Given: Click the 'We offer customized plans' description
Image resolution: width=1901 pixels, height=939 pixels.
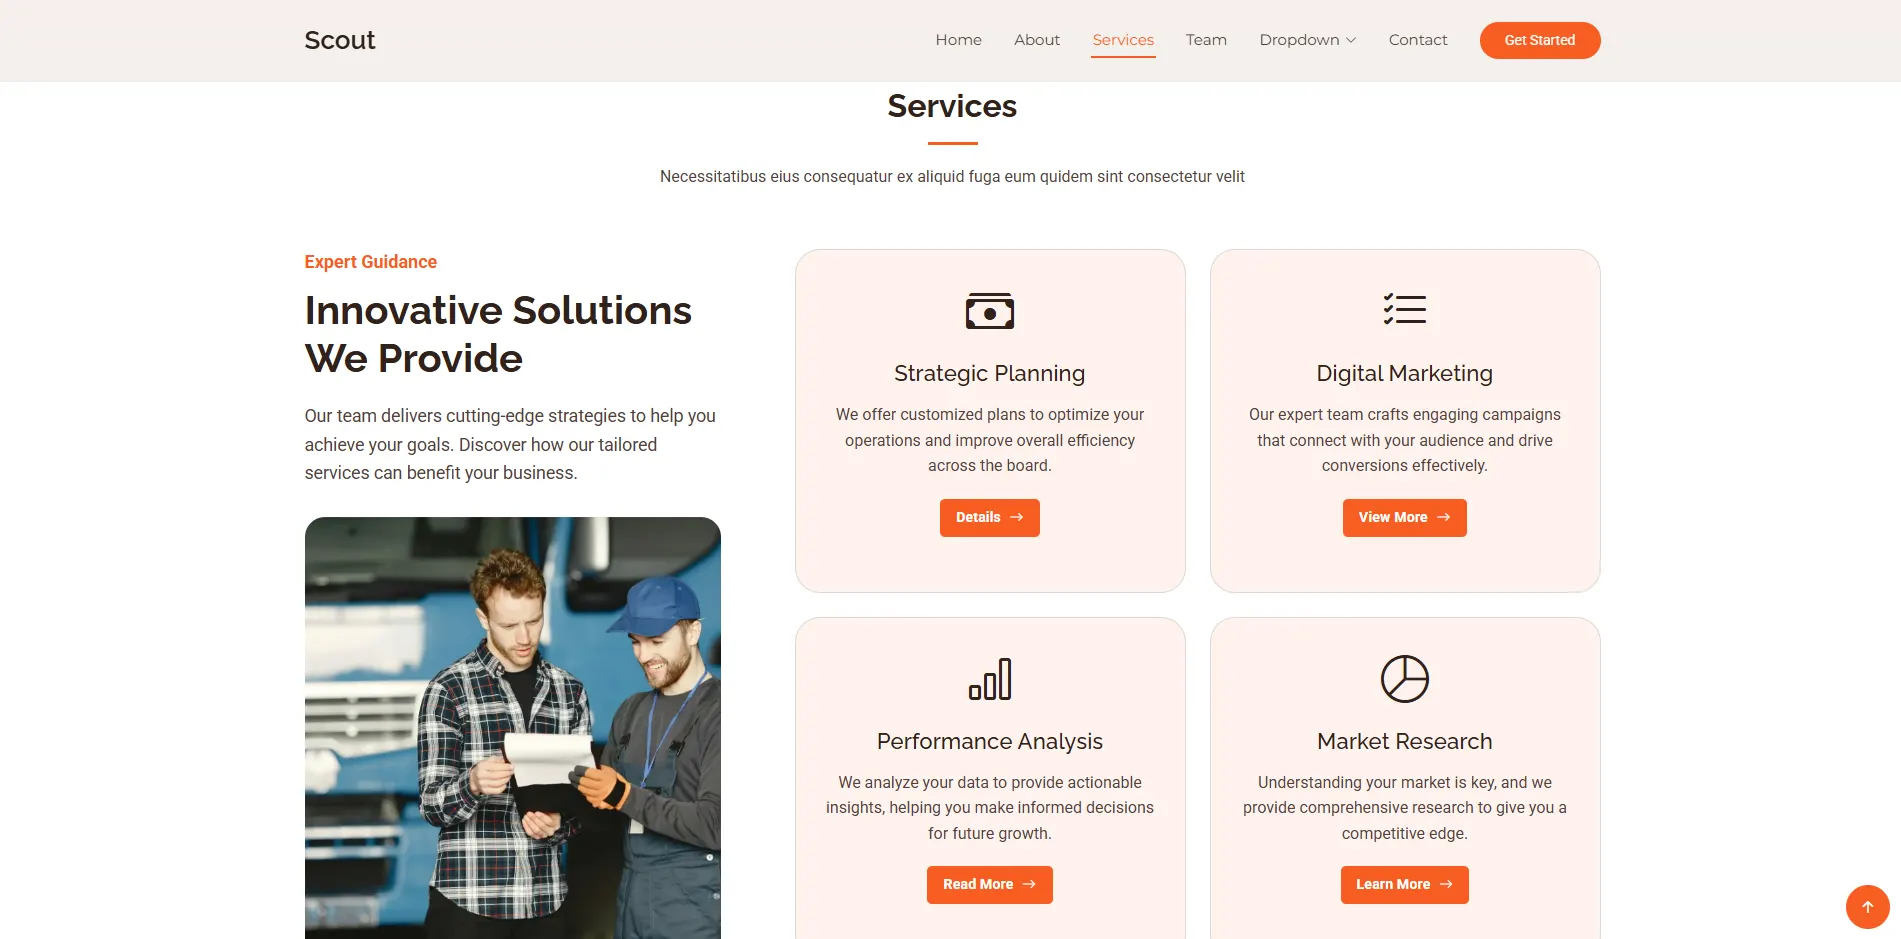Looking at the screenshot, I should (x=989, y=440).
